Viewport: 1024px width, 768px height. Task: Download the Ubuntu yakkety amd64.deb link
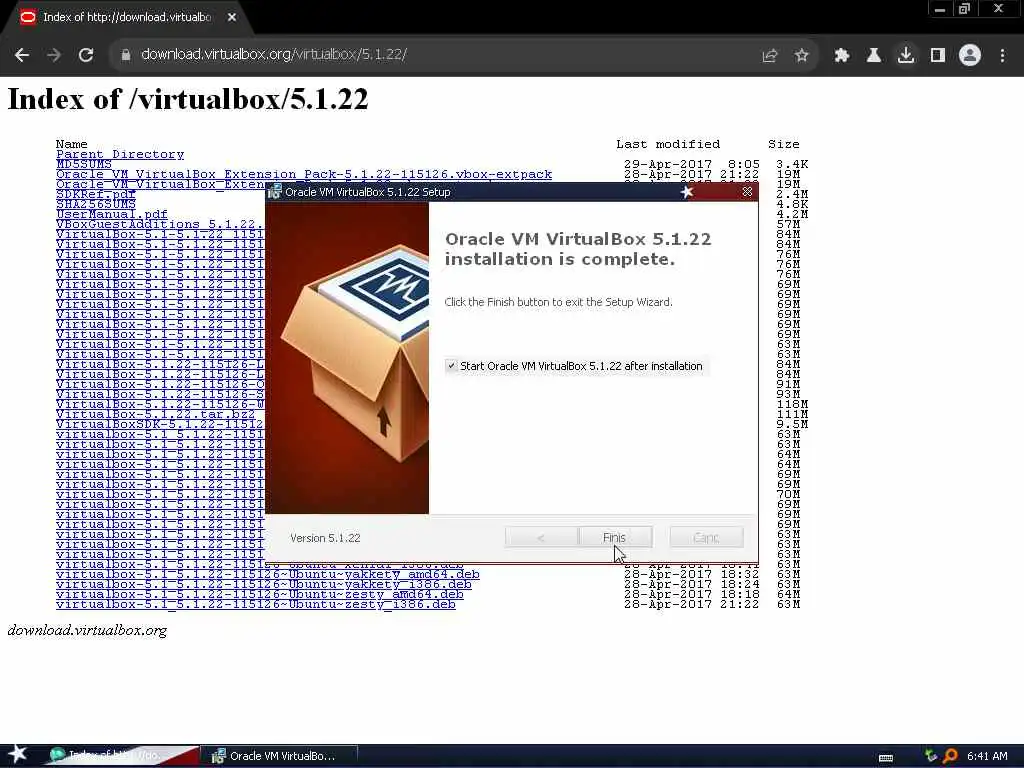point(268,574)
